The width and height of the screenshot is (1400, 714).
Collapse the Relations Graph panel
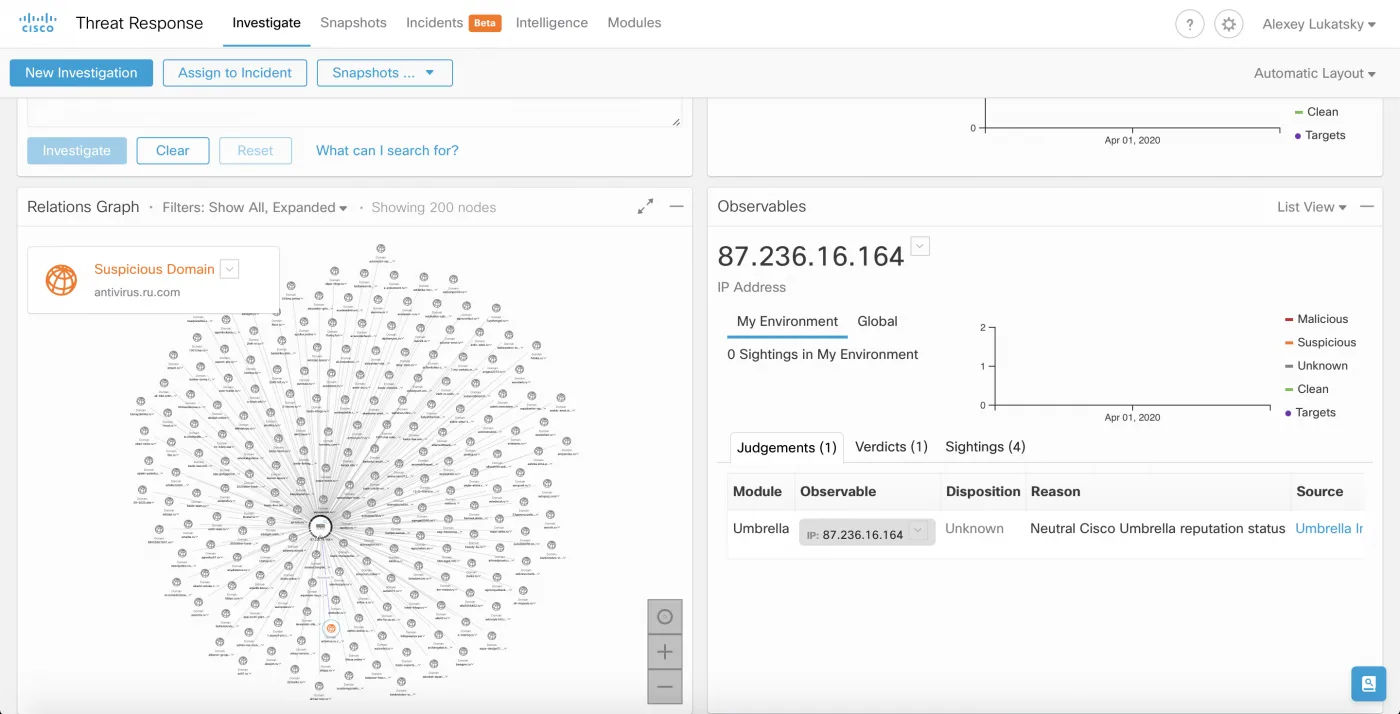pos(677,206)
